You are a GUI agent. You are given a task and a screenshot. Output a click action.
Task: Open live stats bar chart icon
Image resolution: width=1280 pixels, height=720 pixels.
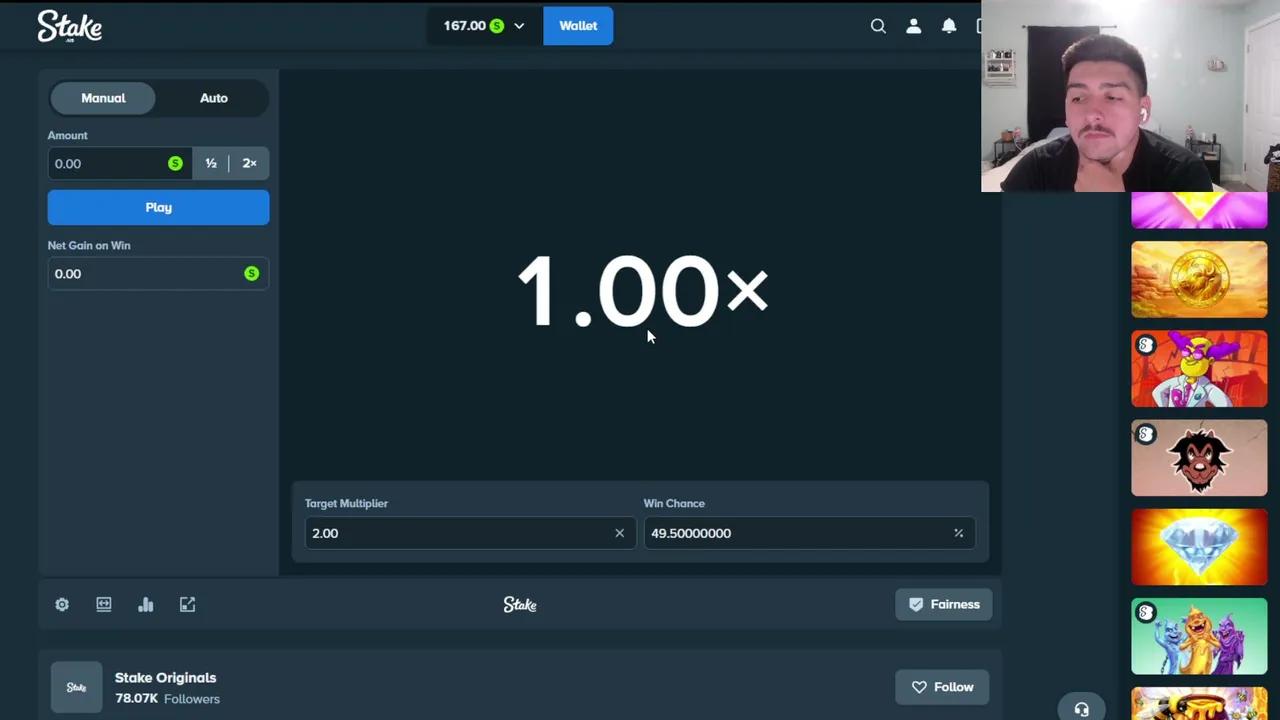tap(146, 604)
